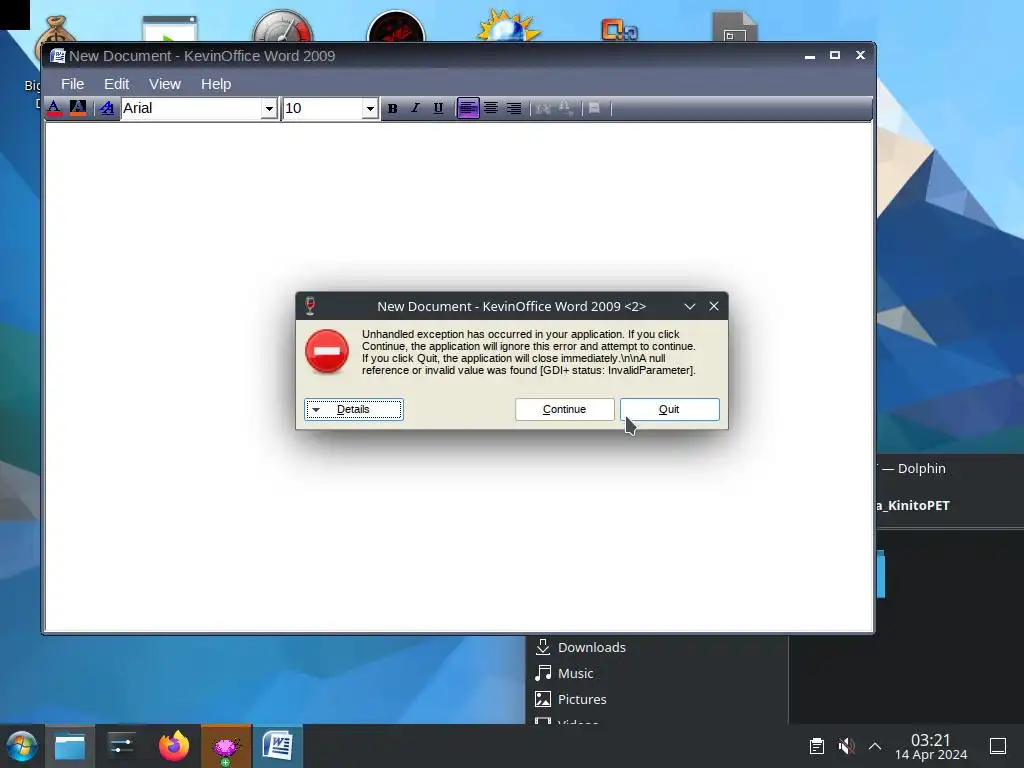Click the speedometer gauge desktop icon
Screen dimensions: 1024x768
click(x=283, y=26)
